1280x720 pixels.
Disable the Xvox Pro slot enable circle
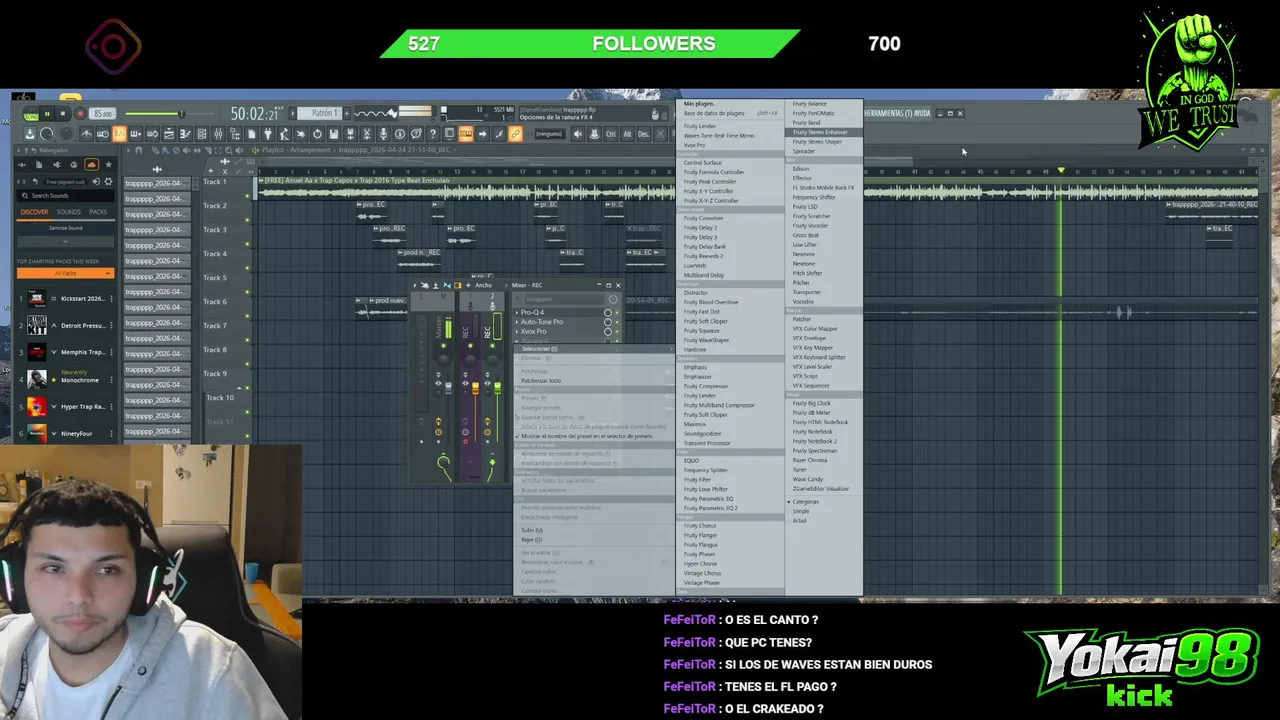pyautogui.click(x=608, y=331)
